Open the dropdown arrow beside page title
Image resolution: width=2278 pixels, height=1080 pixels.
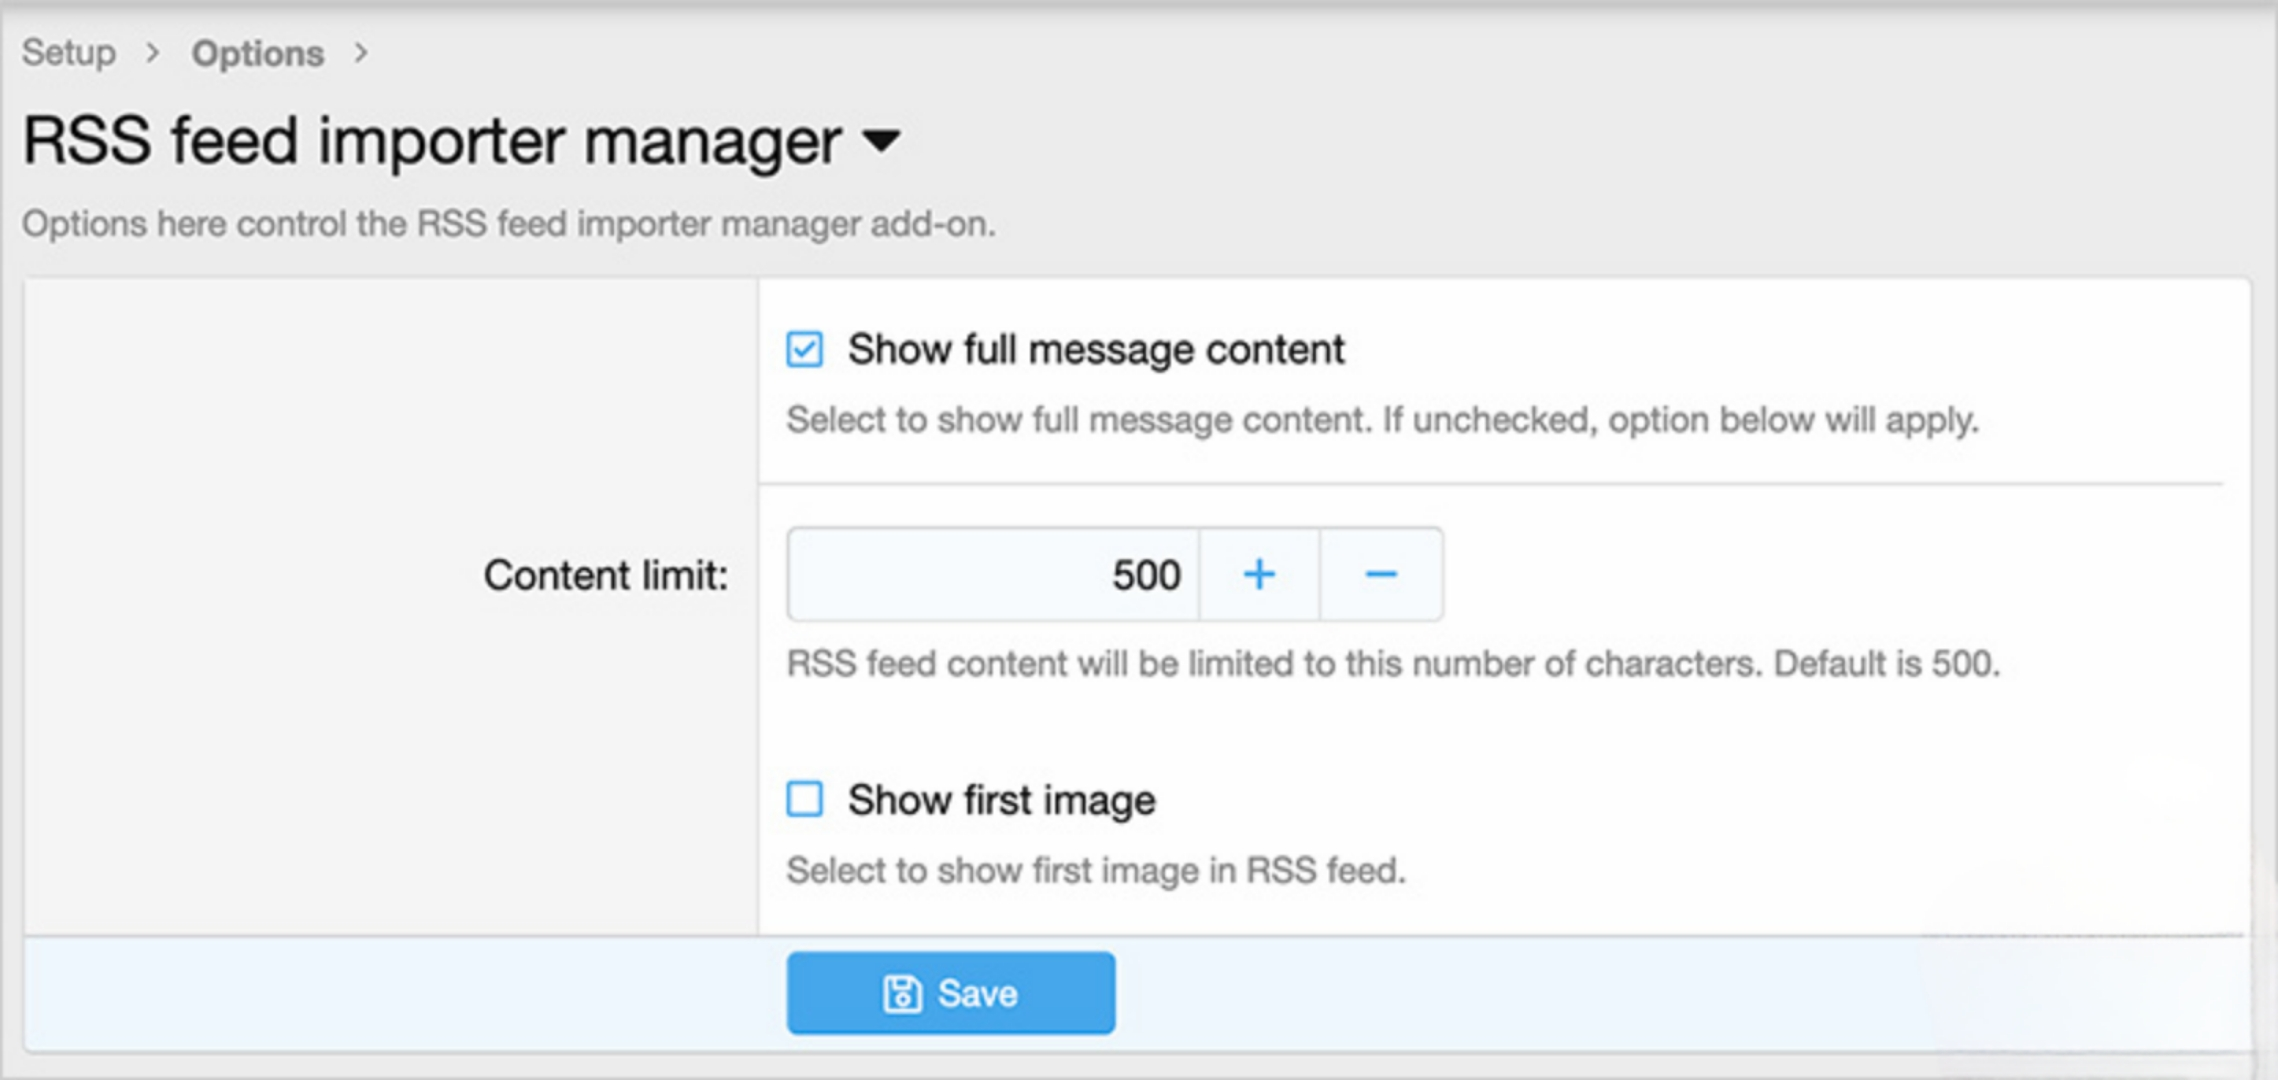[x=881, y=141]
